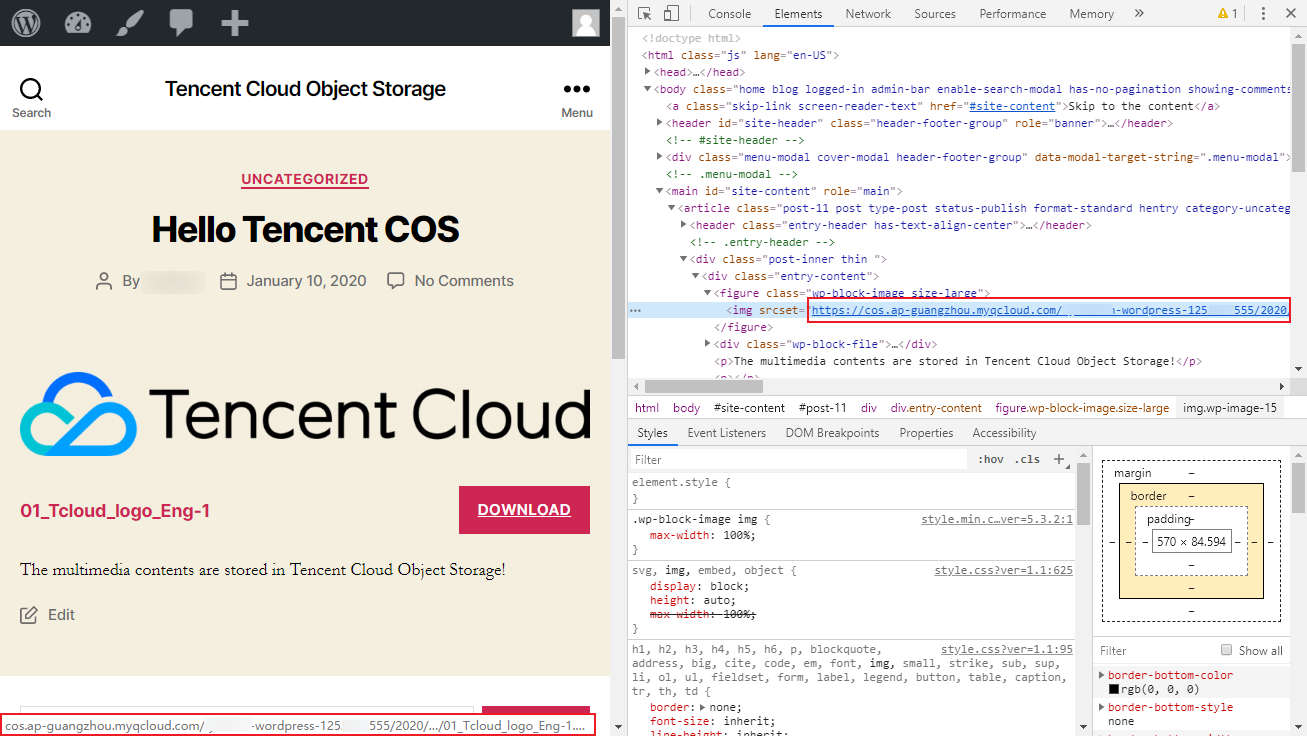The height and width of the screenshot is (736, 1307).
Task: Switch to the Sources tab
Action: 935,14
